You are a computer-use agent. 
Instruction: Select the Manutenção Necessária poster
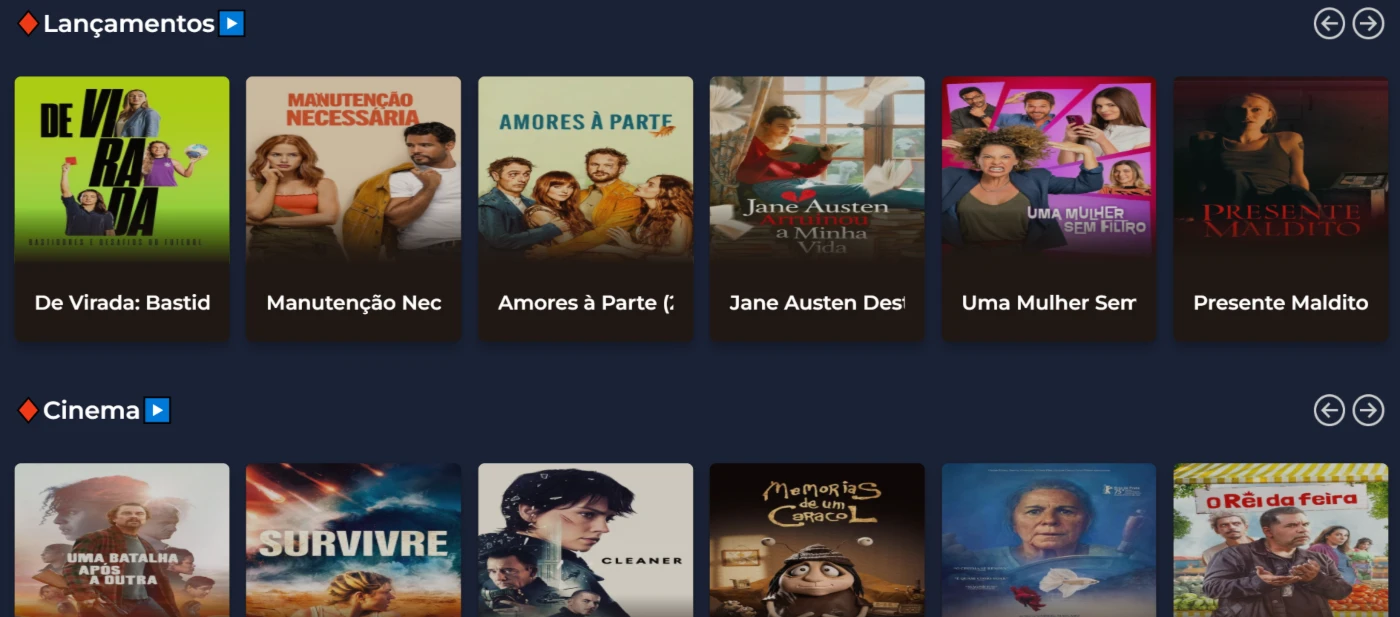pyautogui.click(x=353, y=170)
